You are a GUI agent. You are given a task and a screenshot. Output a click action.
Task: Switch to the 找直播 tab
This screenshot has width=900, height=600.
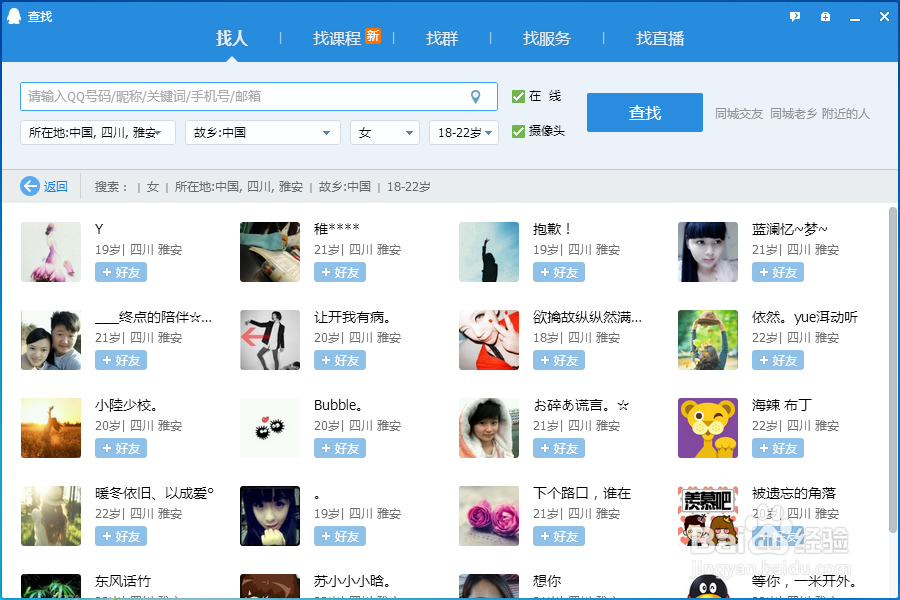660,38
